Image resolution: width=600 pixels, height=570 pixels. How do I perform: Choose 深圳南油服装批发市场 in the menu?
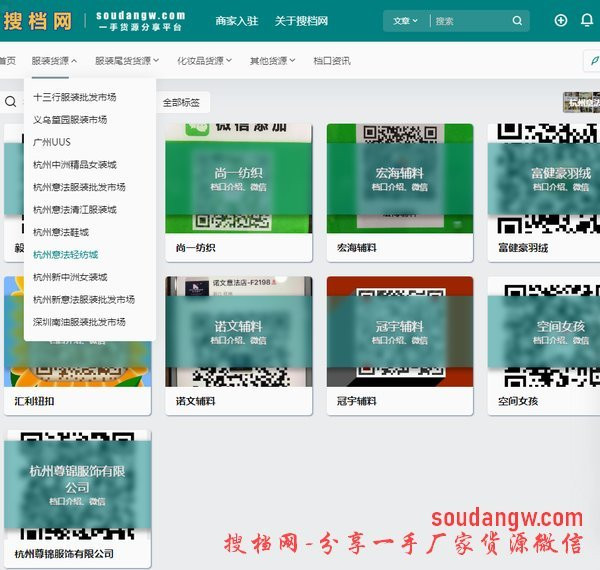tap(79, 322)
